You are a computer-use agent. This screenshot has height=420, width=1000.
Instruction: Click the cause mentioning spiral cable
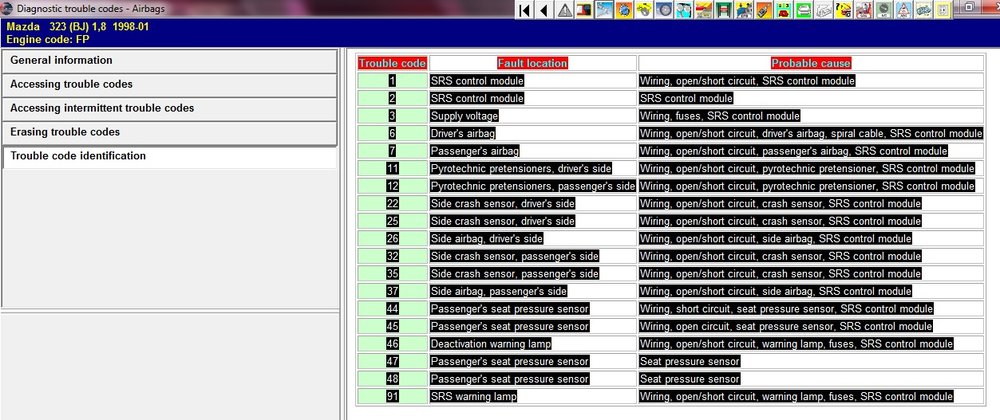click(x=811, y=133)
